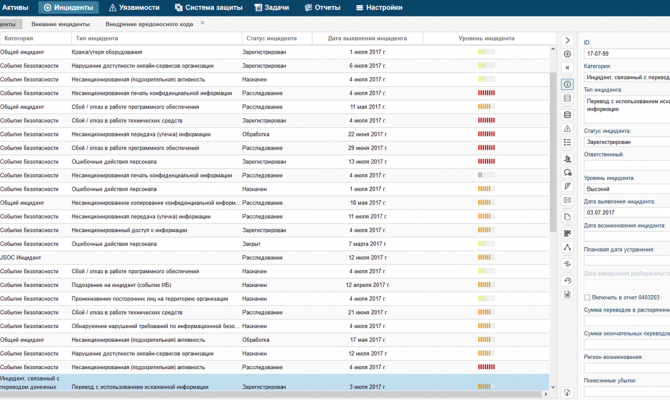The height and width of the screenshot is (400, 670).
Task: Open the Система защиты menu
Action: click(209, 7)
